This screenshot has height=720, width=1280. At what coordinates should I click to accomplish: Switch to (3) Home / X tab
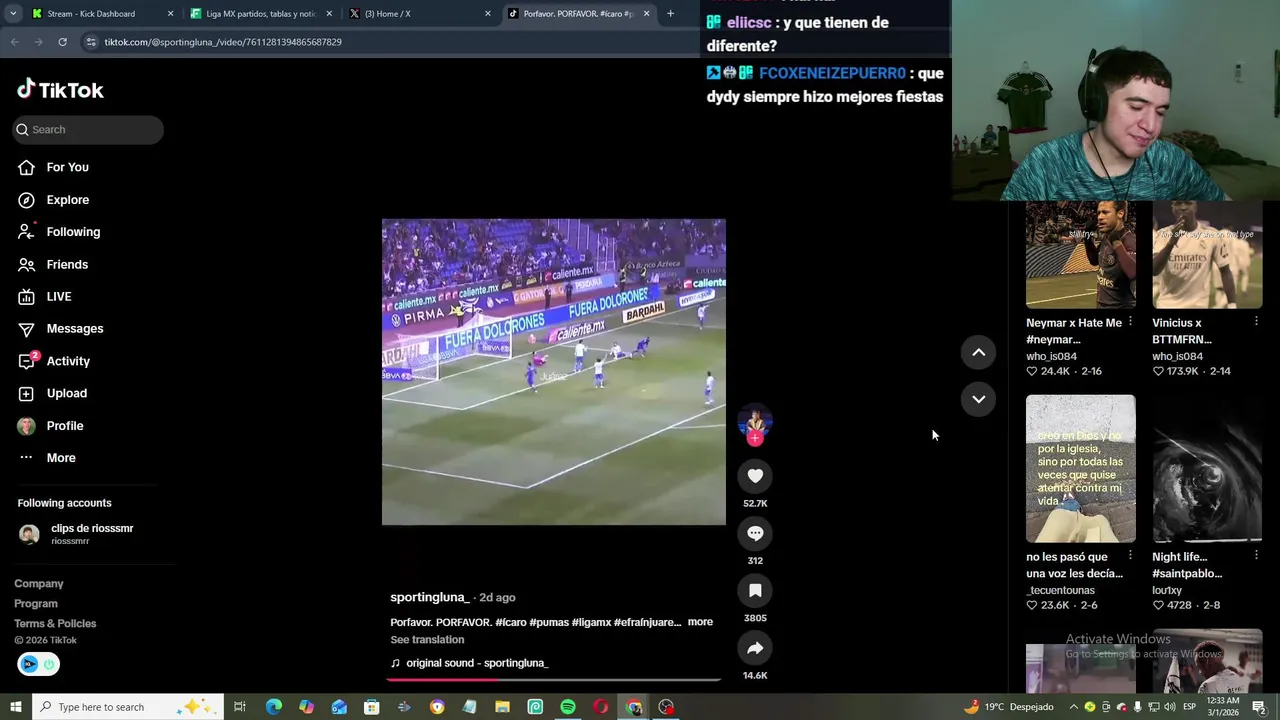pyautogui.click(x=420, y=14)
